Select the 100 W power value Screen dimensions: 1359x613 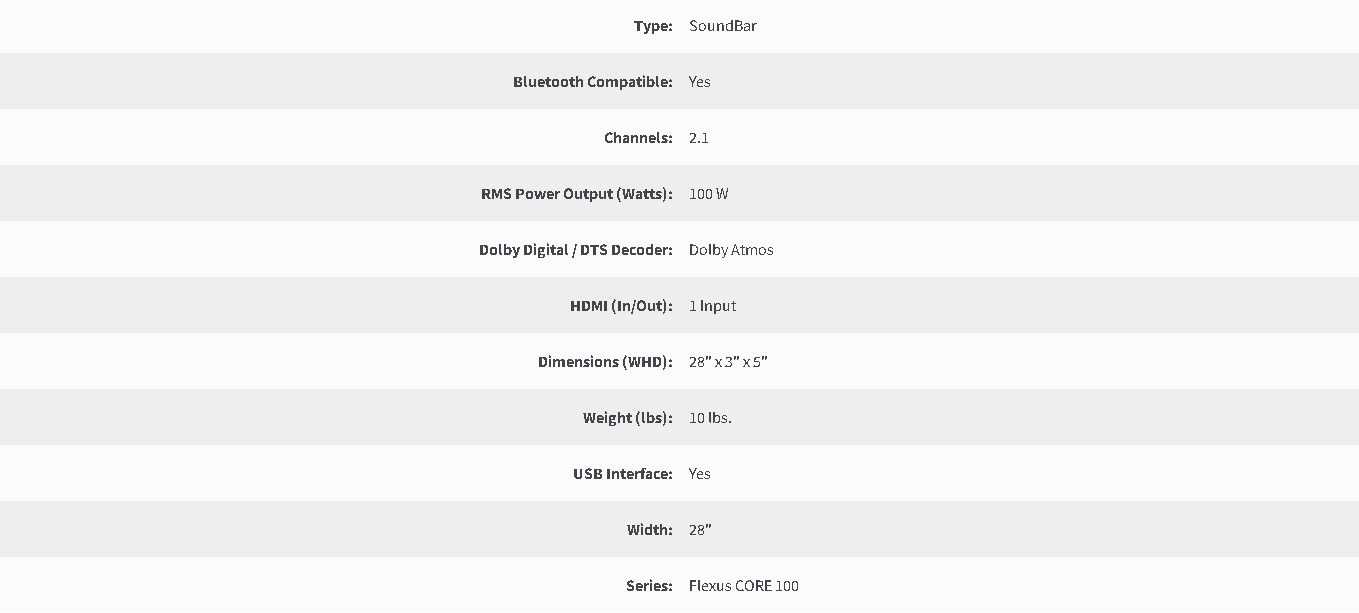pyautogui.click(x=709, y=194)
